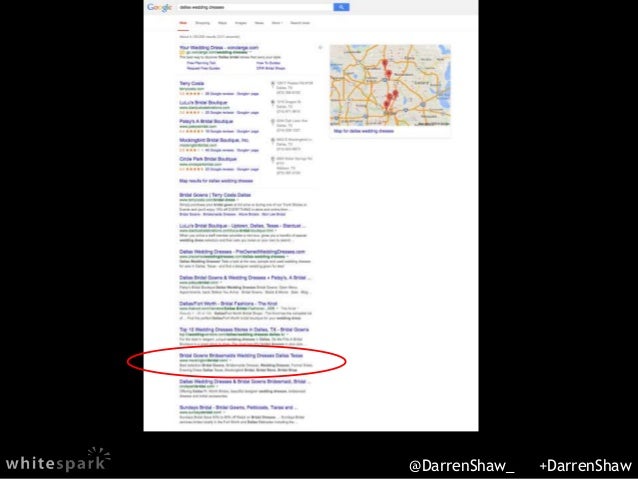The height and width of the screenshot is (479, 638).
Task: Open Google reviews for Circle Park Bridal Boutique
Action: coord(219,169)
